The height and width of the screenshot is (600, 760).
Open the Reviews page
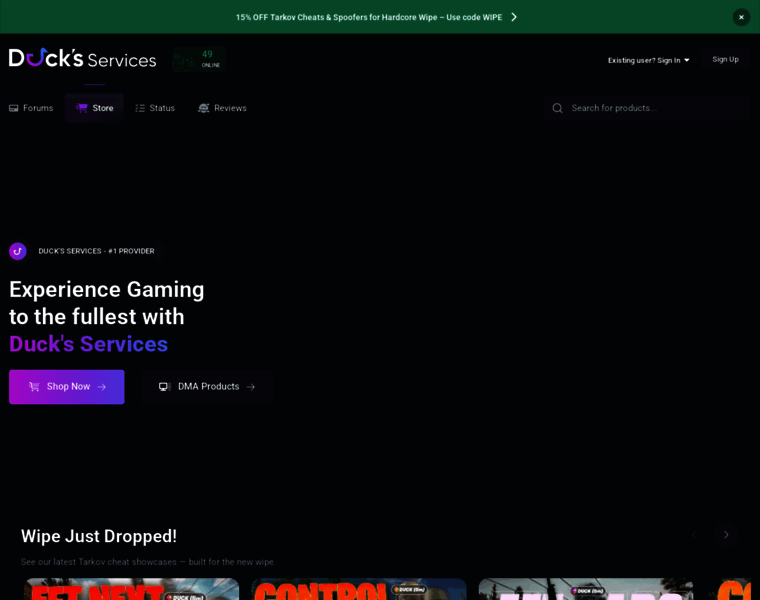click(222, 108)
